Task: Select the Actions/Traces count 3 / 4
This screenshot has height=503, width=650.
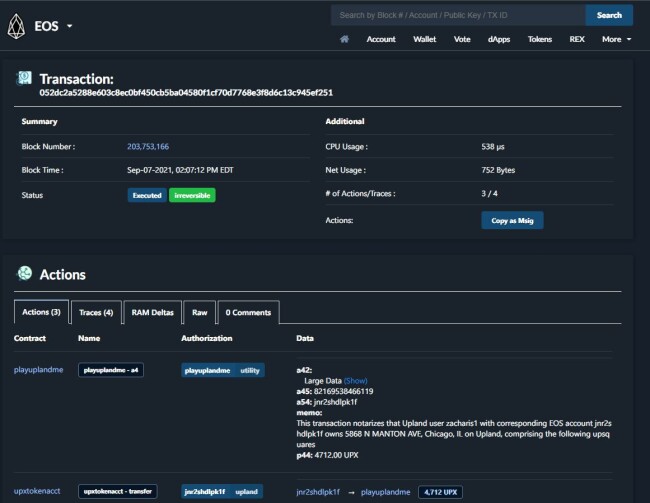Action: (490, 194)
